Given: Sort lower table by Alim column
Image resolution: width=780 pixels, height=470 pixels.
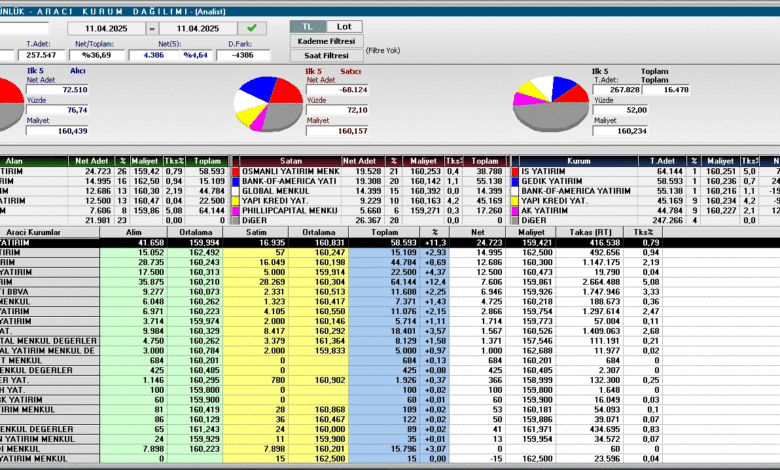Looking at the screenshot, I should pos(133,232).
